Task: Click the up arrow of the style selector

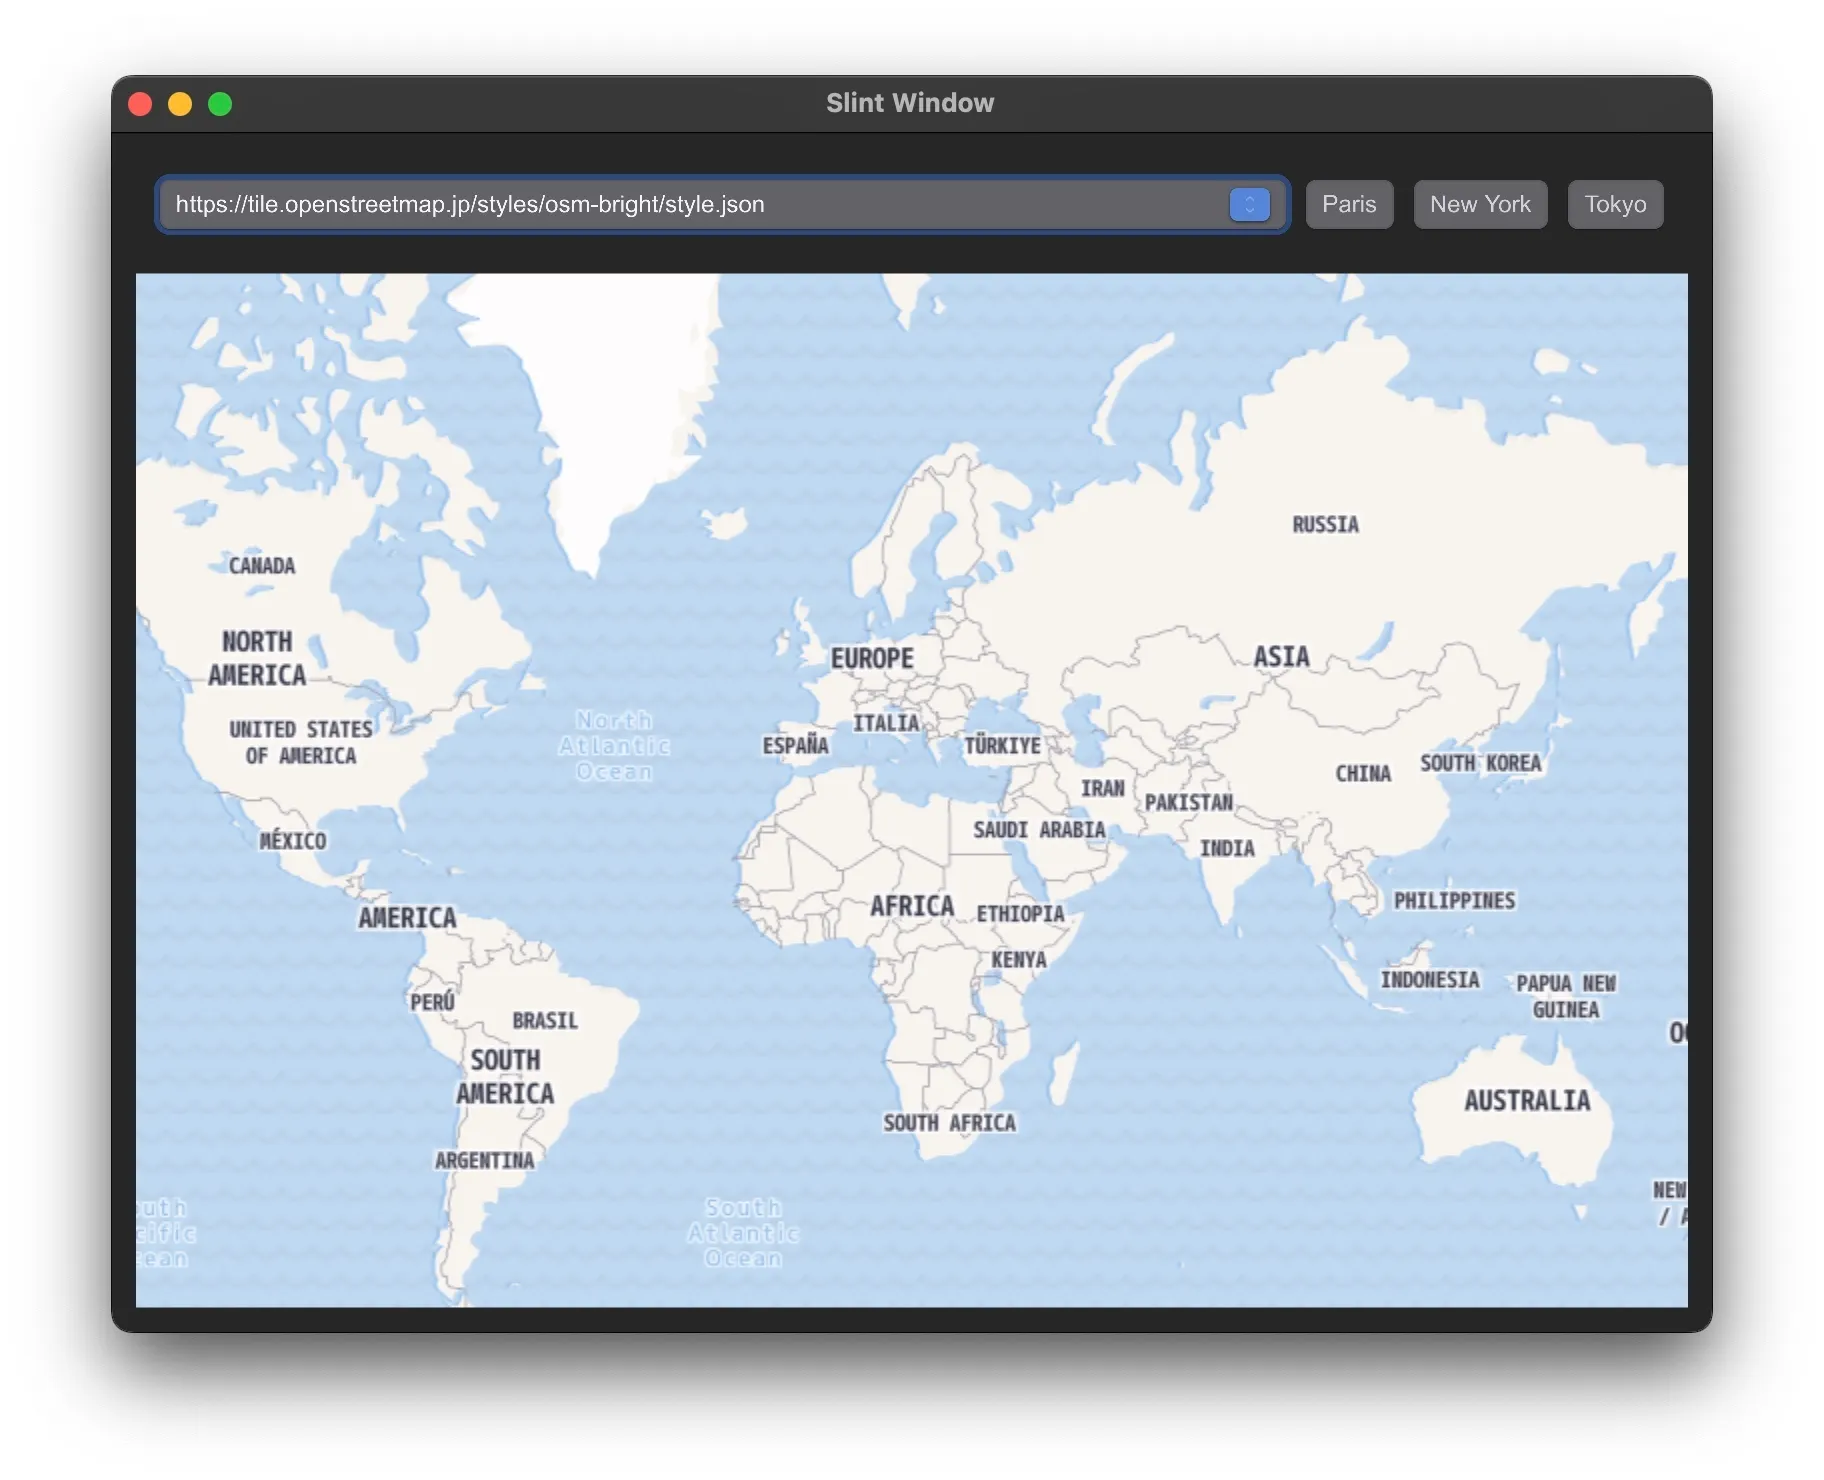Action: click(x=1248, y=198)
